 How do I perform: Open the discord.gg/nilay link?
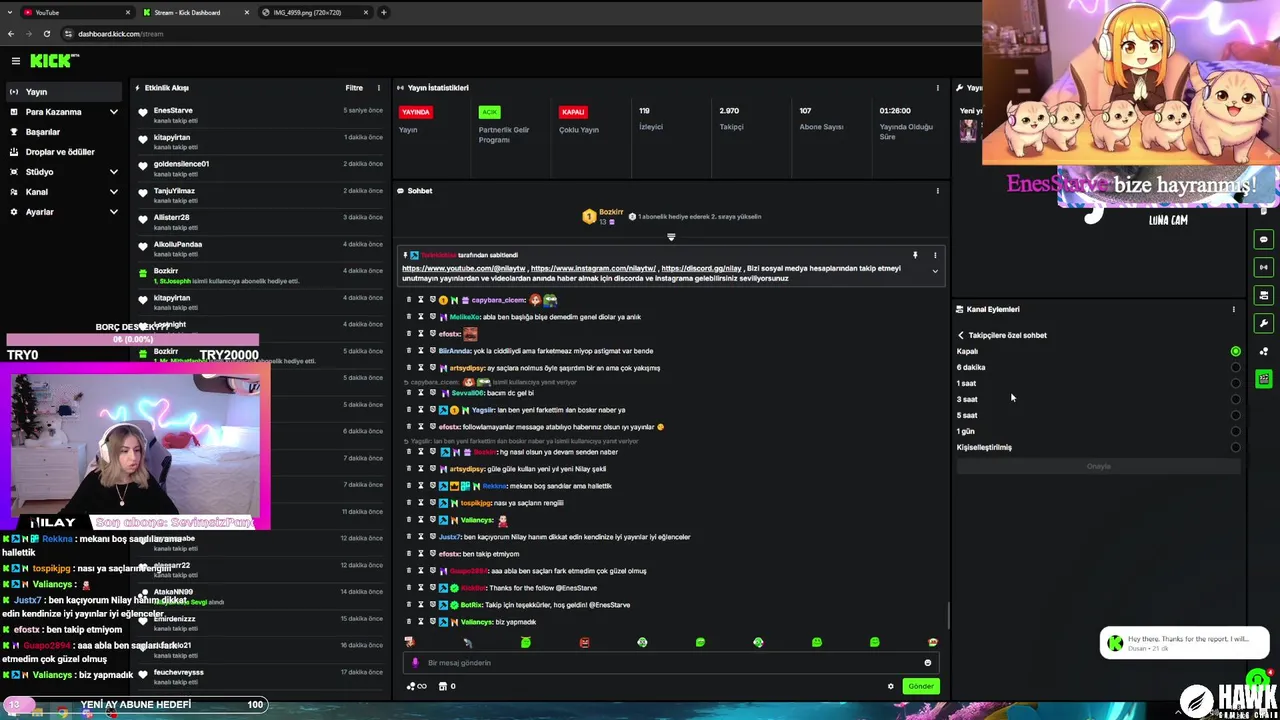click(x=701, y=268)
